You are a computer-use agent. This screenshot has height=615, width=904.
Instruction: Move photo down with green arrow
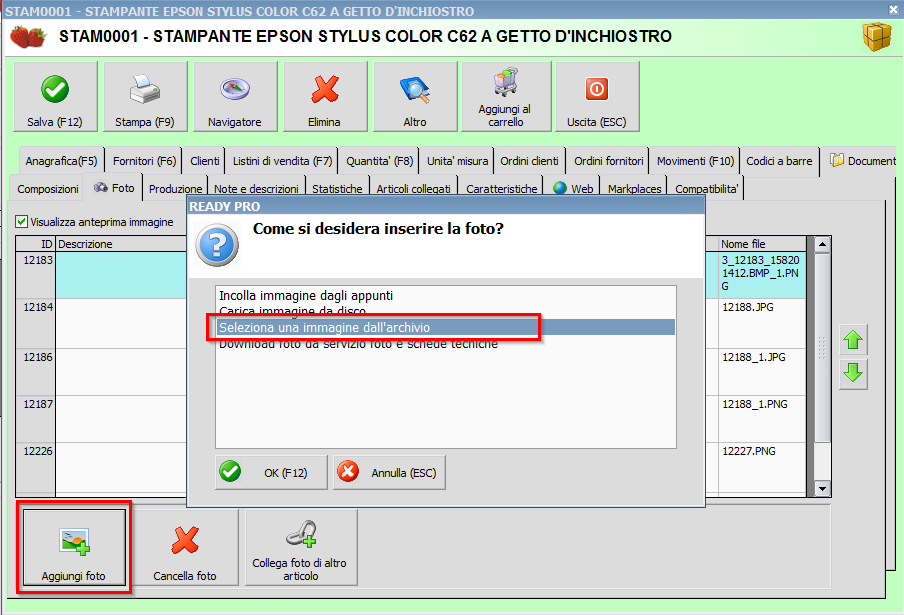(853, 373)
